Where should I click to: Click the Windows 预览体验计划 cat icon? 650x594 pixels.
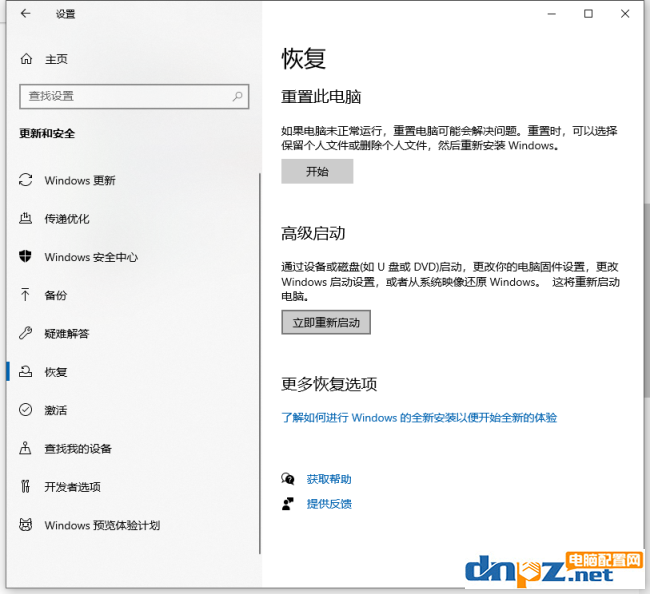[x=26, y=525]
